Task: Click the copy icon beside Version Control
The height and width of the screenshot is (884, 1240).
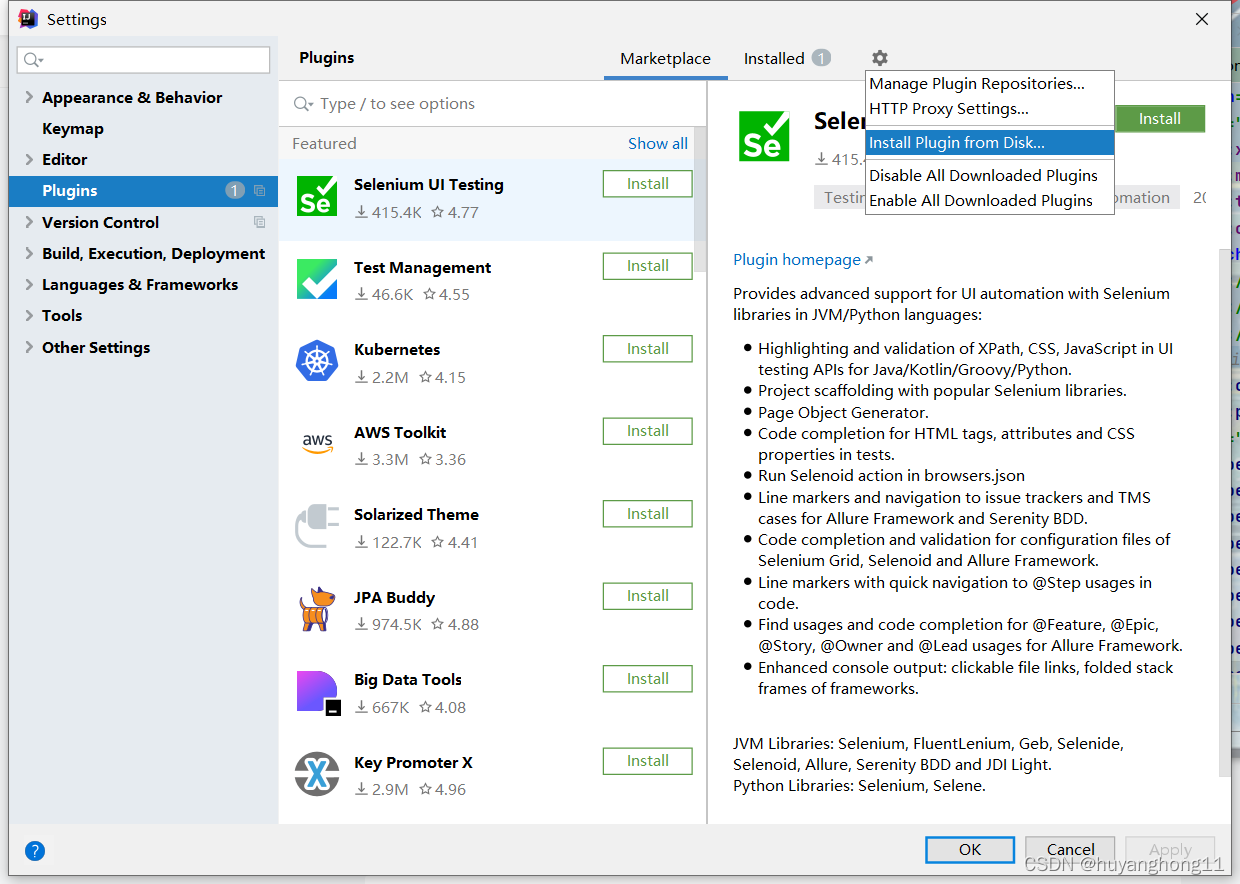Action: tap(259, 222)
